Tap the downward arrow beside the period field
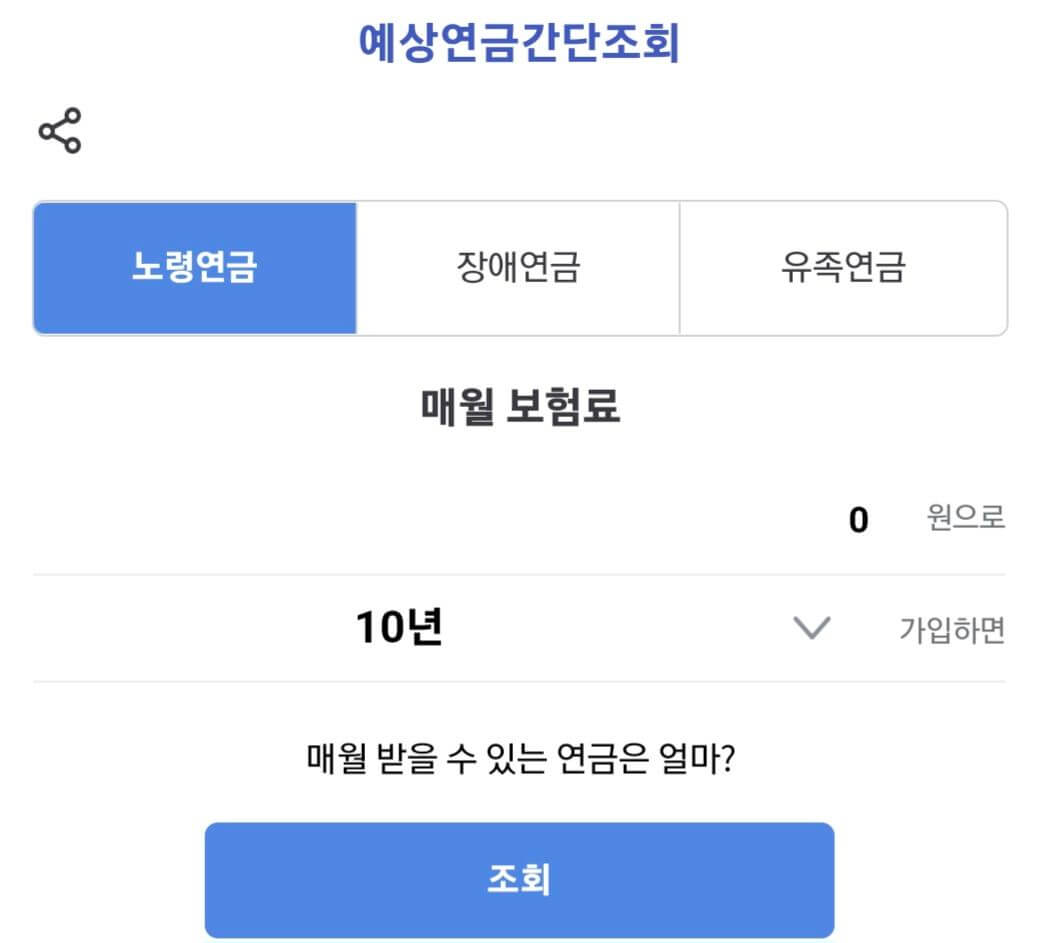 (x=812, y=628)
